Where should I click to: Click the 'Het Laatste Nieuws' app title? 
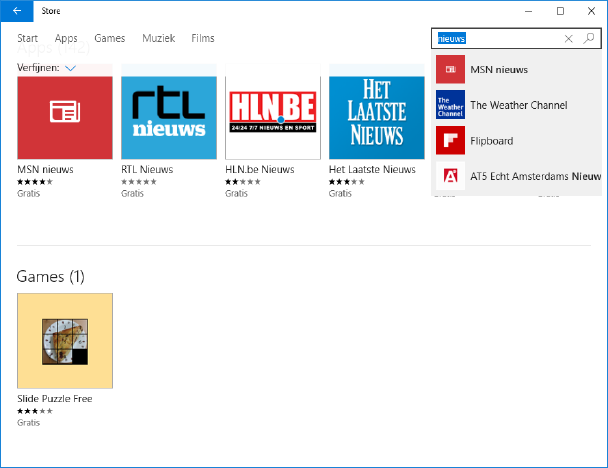point(372,169)
